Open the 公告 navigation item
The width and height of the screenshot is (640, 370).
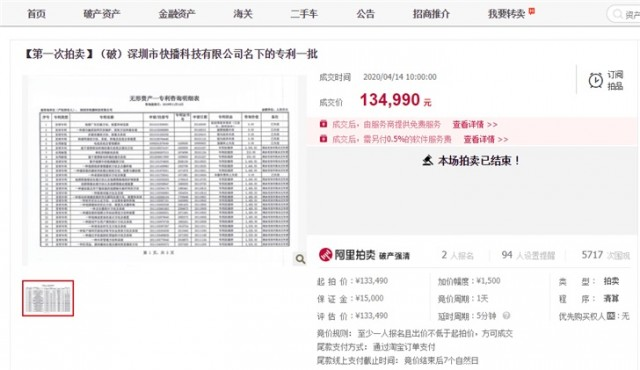click(x=365, y=14)
